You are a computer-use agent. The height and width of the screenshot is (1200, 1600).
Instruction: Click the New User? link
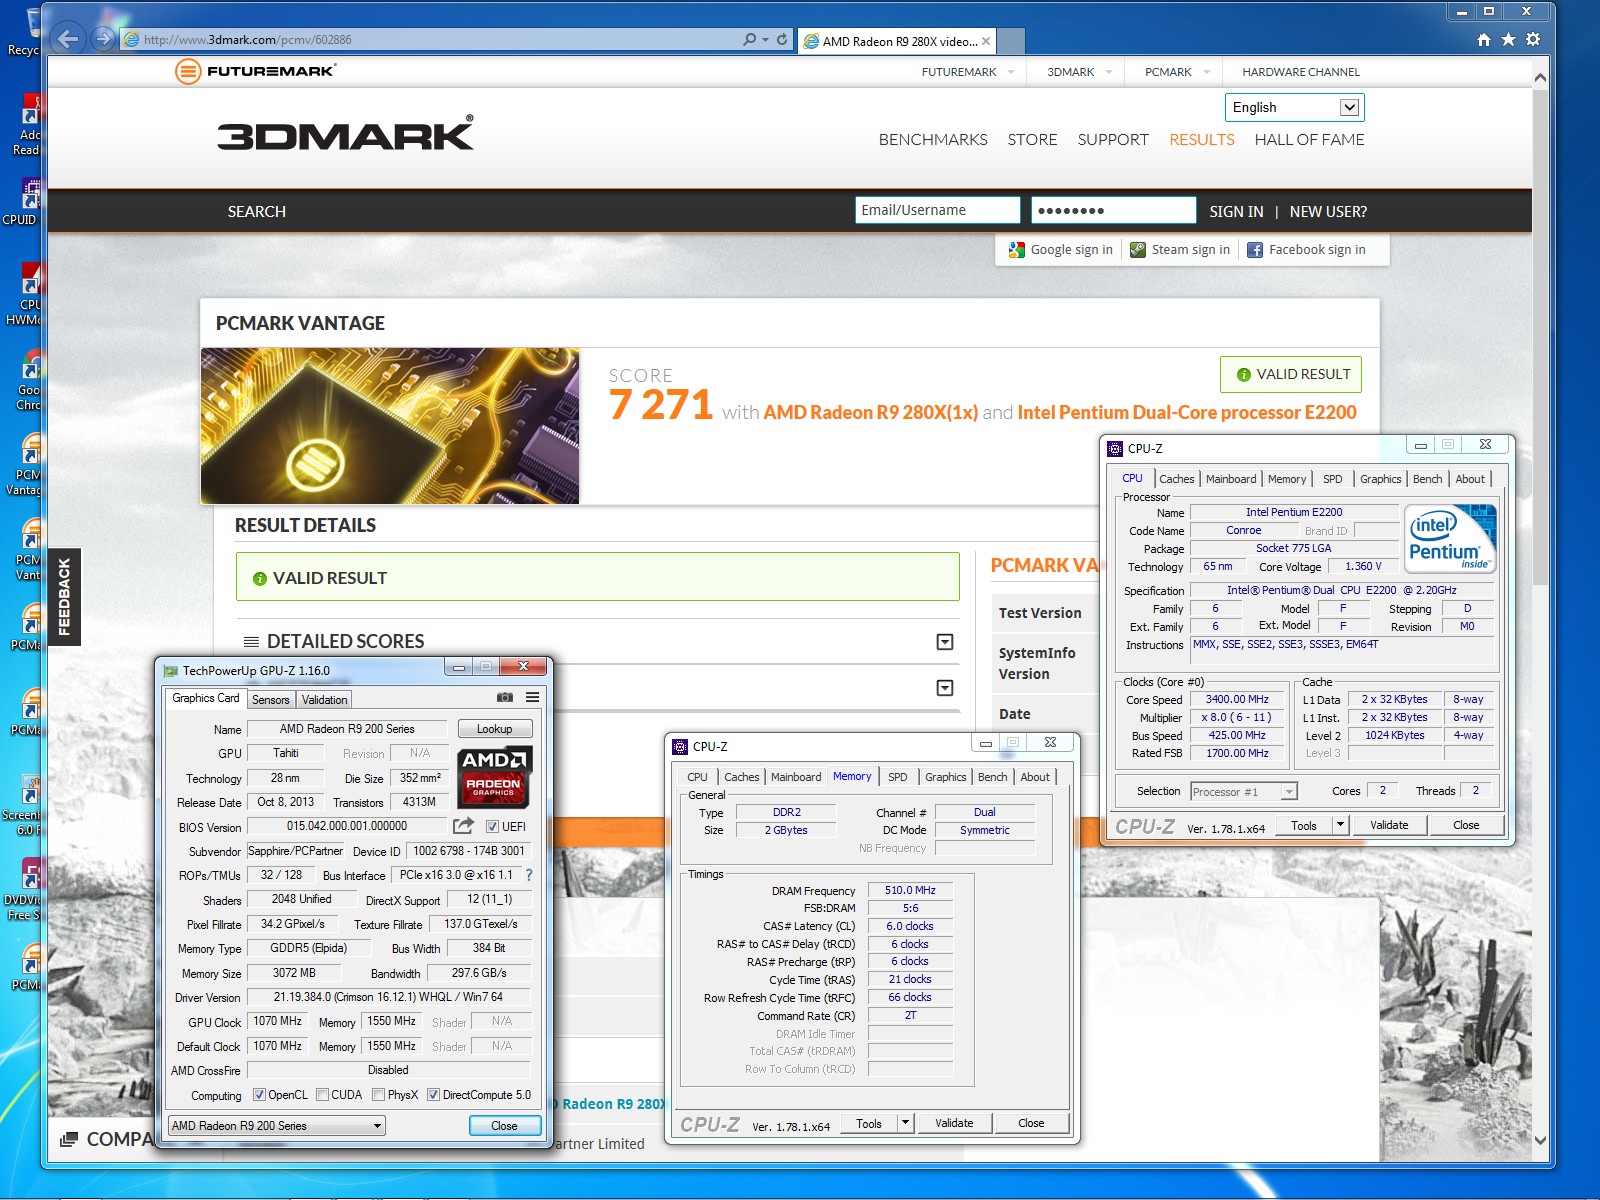pos(1328,212)
